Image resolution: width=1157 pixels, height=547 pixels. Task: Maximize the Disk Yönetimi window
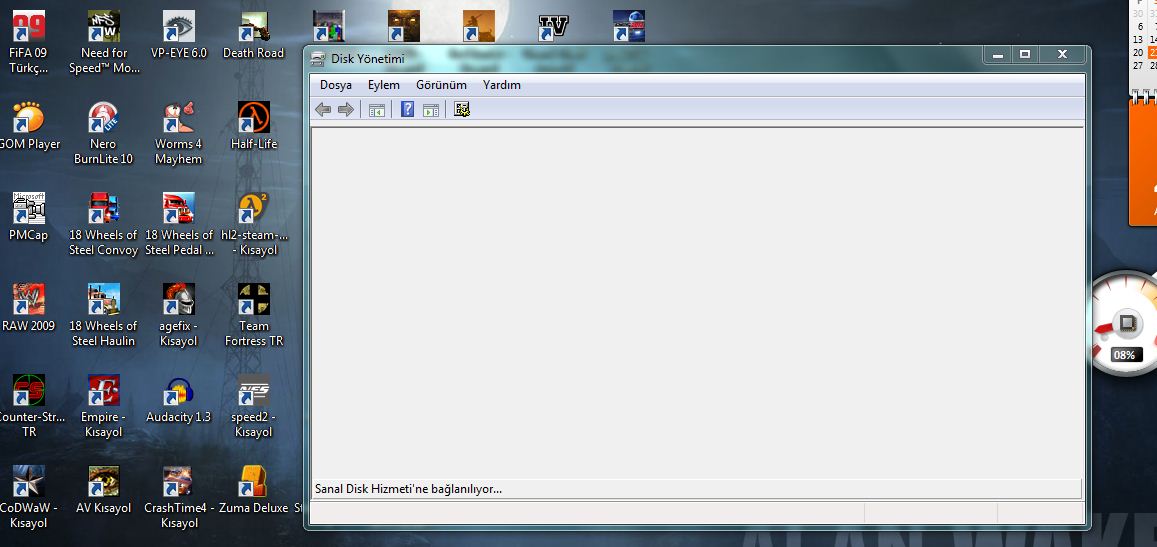tap(1024, 55)
